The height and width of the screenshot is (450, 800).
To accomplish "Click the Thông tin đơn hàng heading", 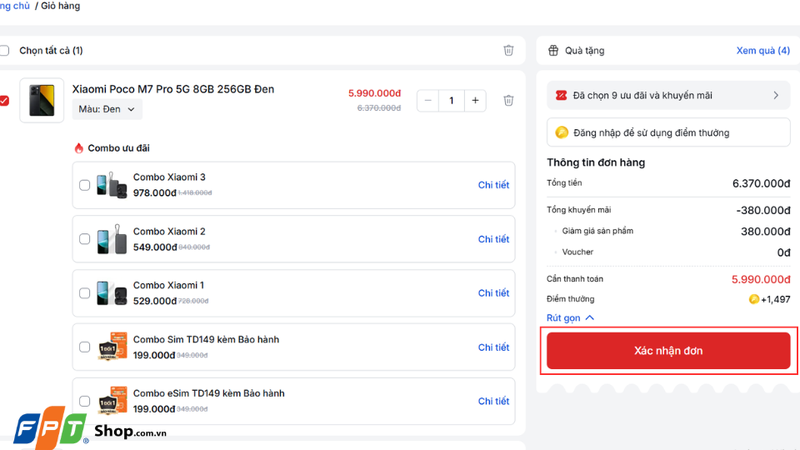I will [596, 163].
